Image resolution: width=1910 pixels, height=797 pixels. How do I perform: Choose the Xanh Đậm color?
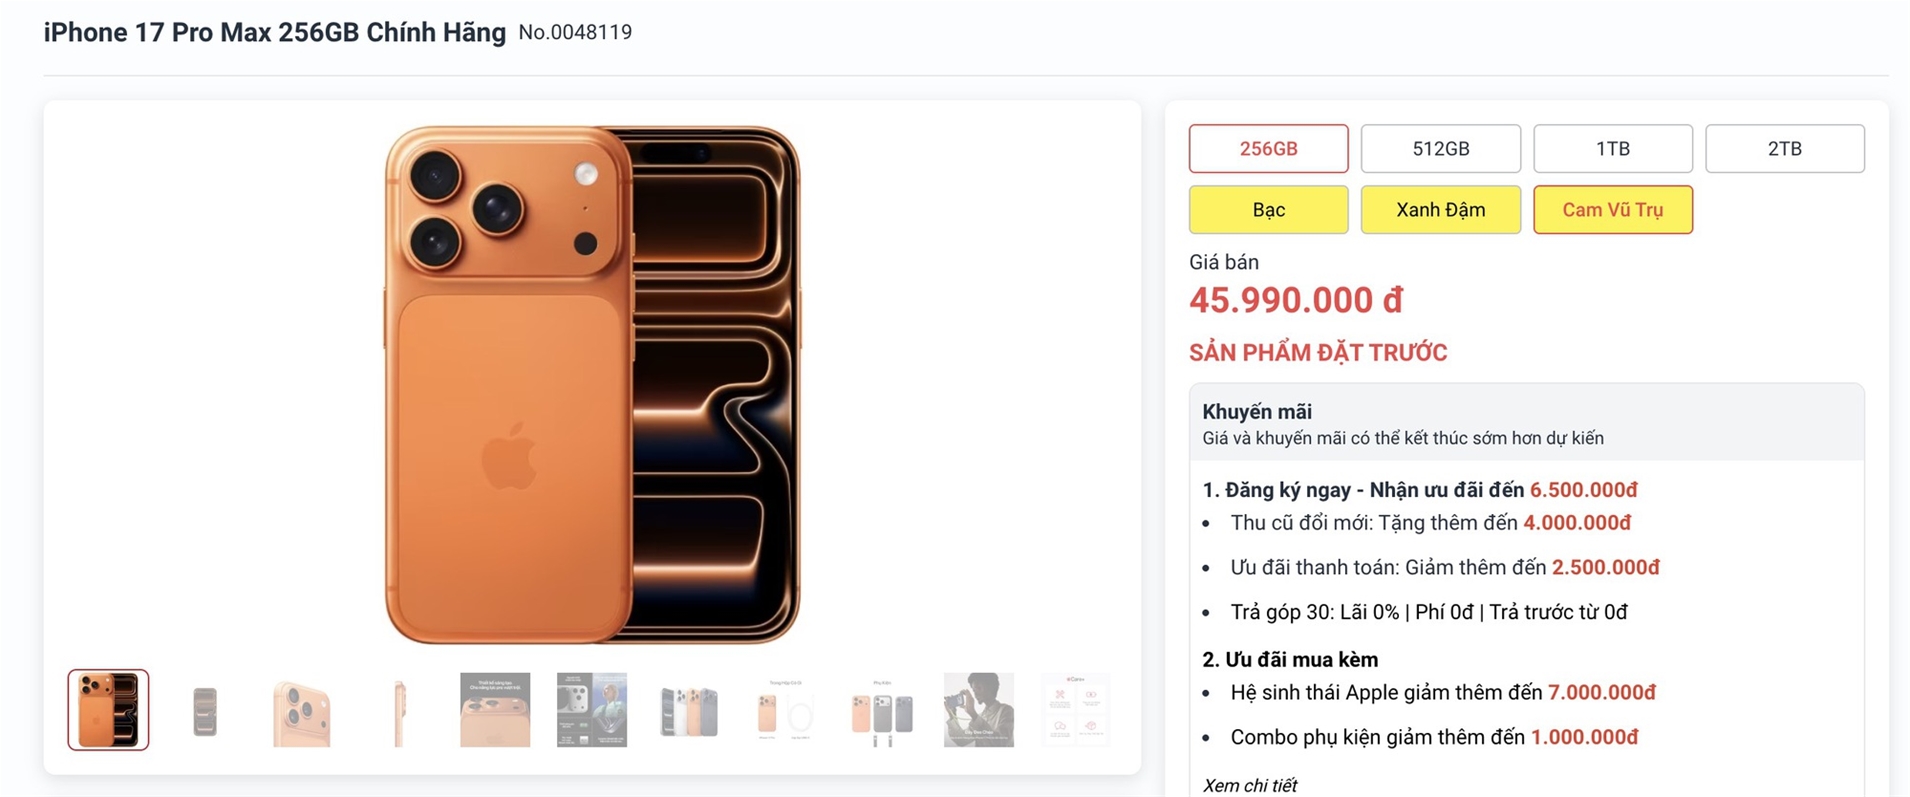point(1440,210)
